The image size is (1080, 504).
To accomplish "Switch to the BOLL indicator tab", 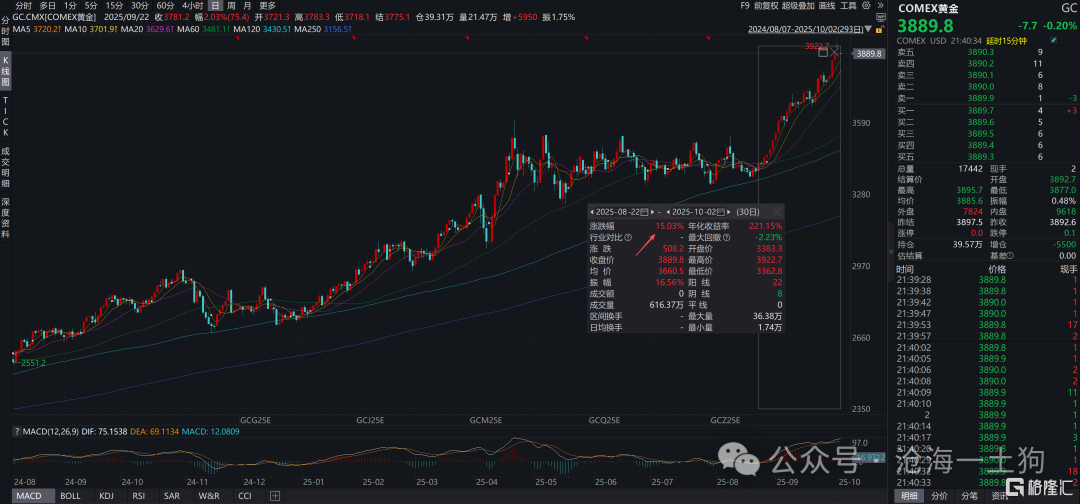I will (x=70, y=496).
